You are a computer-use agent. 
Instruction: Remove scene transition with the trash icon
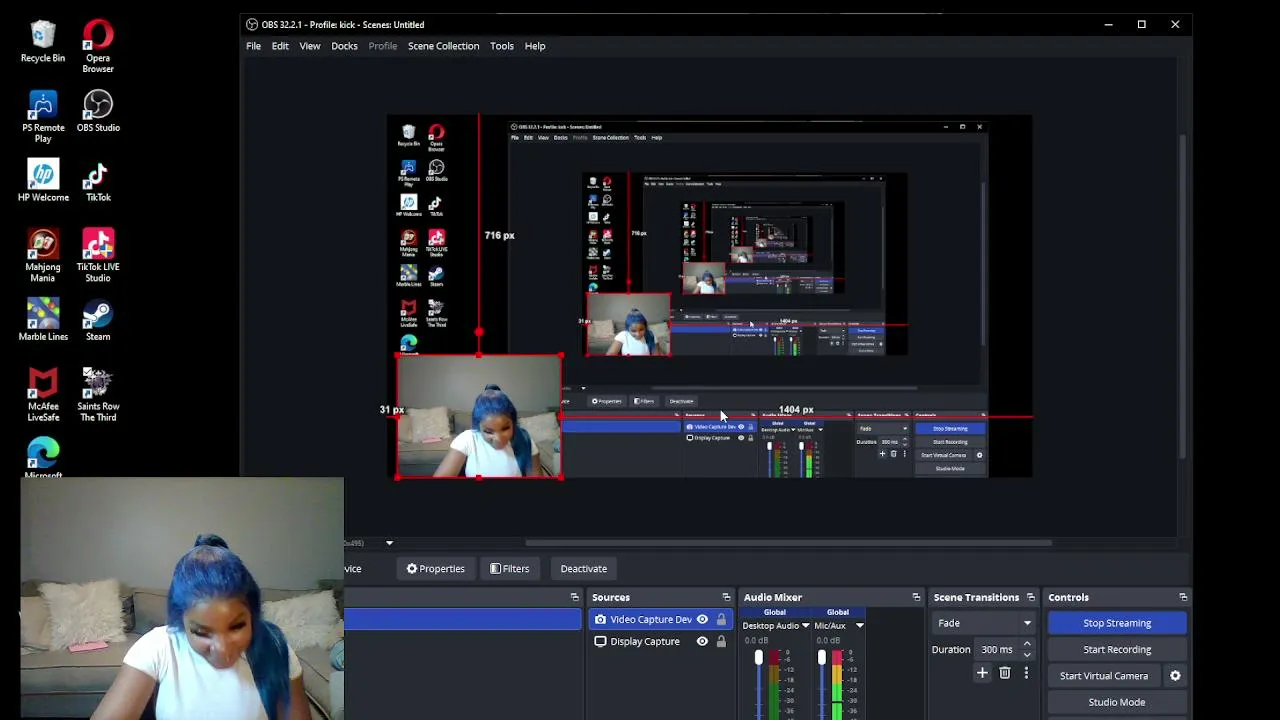(1005, 673)
